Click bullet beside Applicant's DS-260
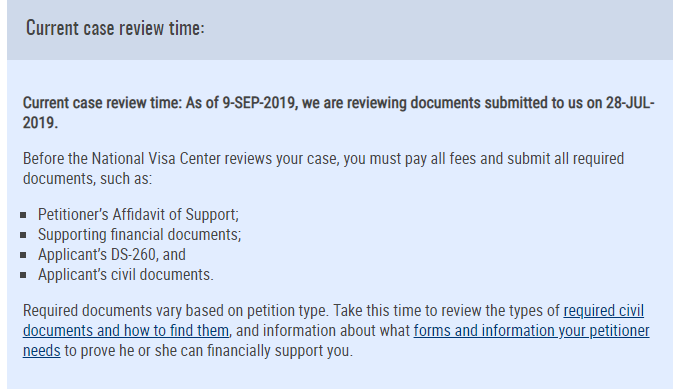This screenshot has height=389, width=676. [23, 255]
